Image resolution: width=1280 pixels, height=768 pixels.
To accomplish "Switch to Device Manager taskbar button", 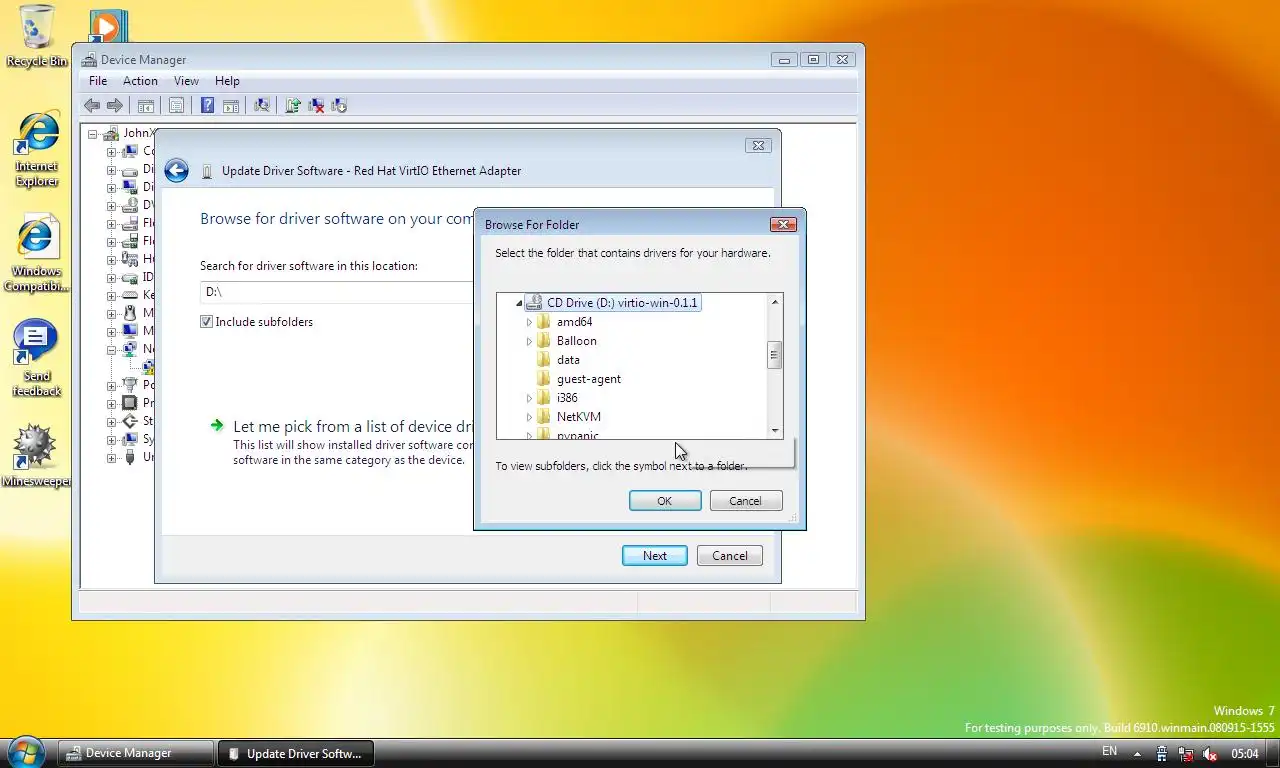I will pyautogui.click(x=136, y=753).
